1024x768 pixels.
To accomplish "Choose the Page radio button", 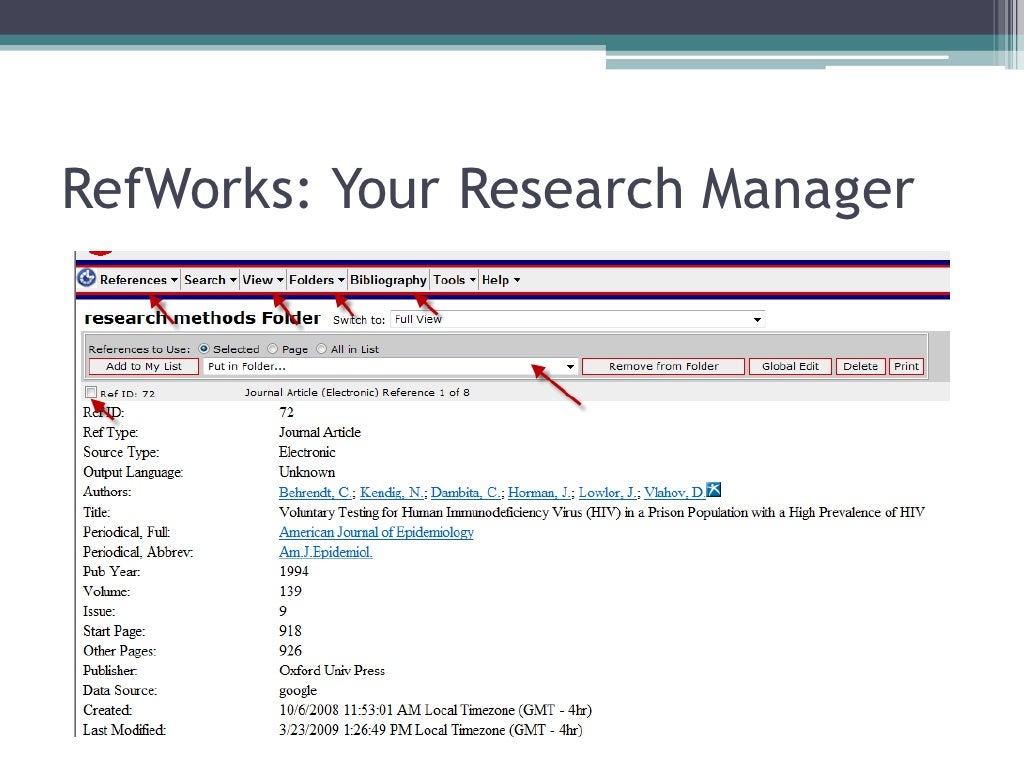I will pos(272,349).
